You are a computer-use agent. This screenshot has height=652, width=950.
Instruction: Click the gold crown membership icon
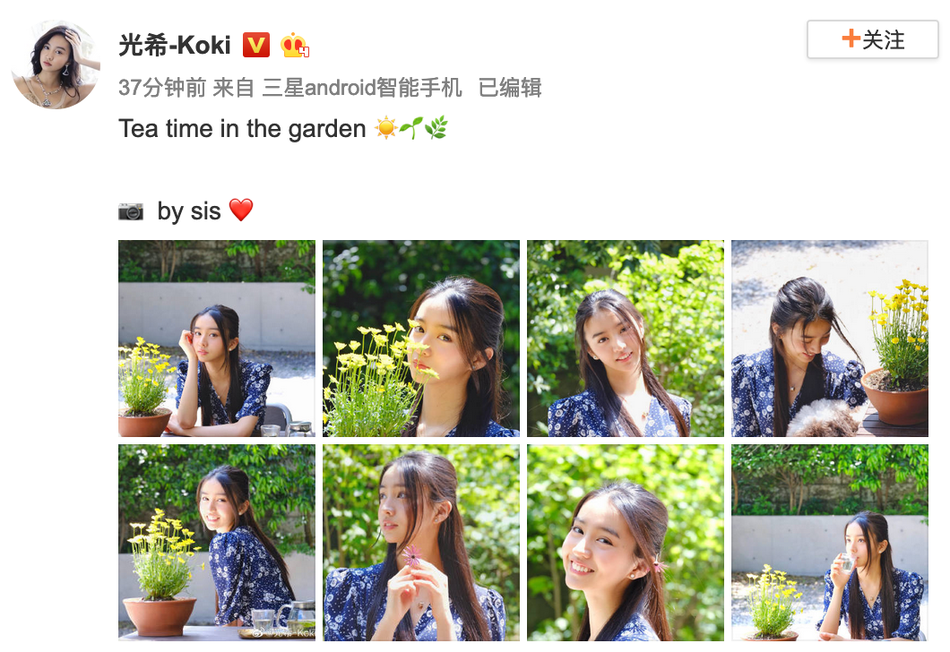pos(295,45)
